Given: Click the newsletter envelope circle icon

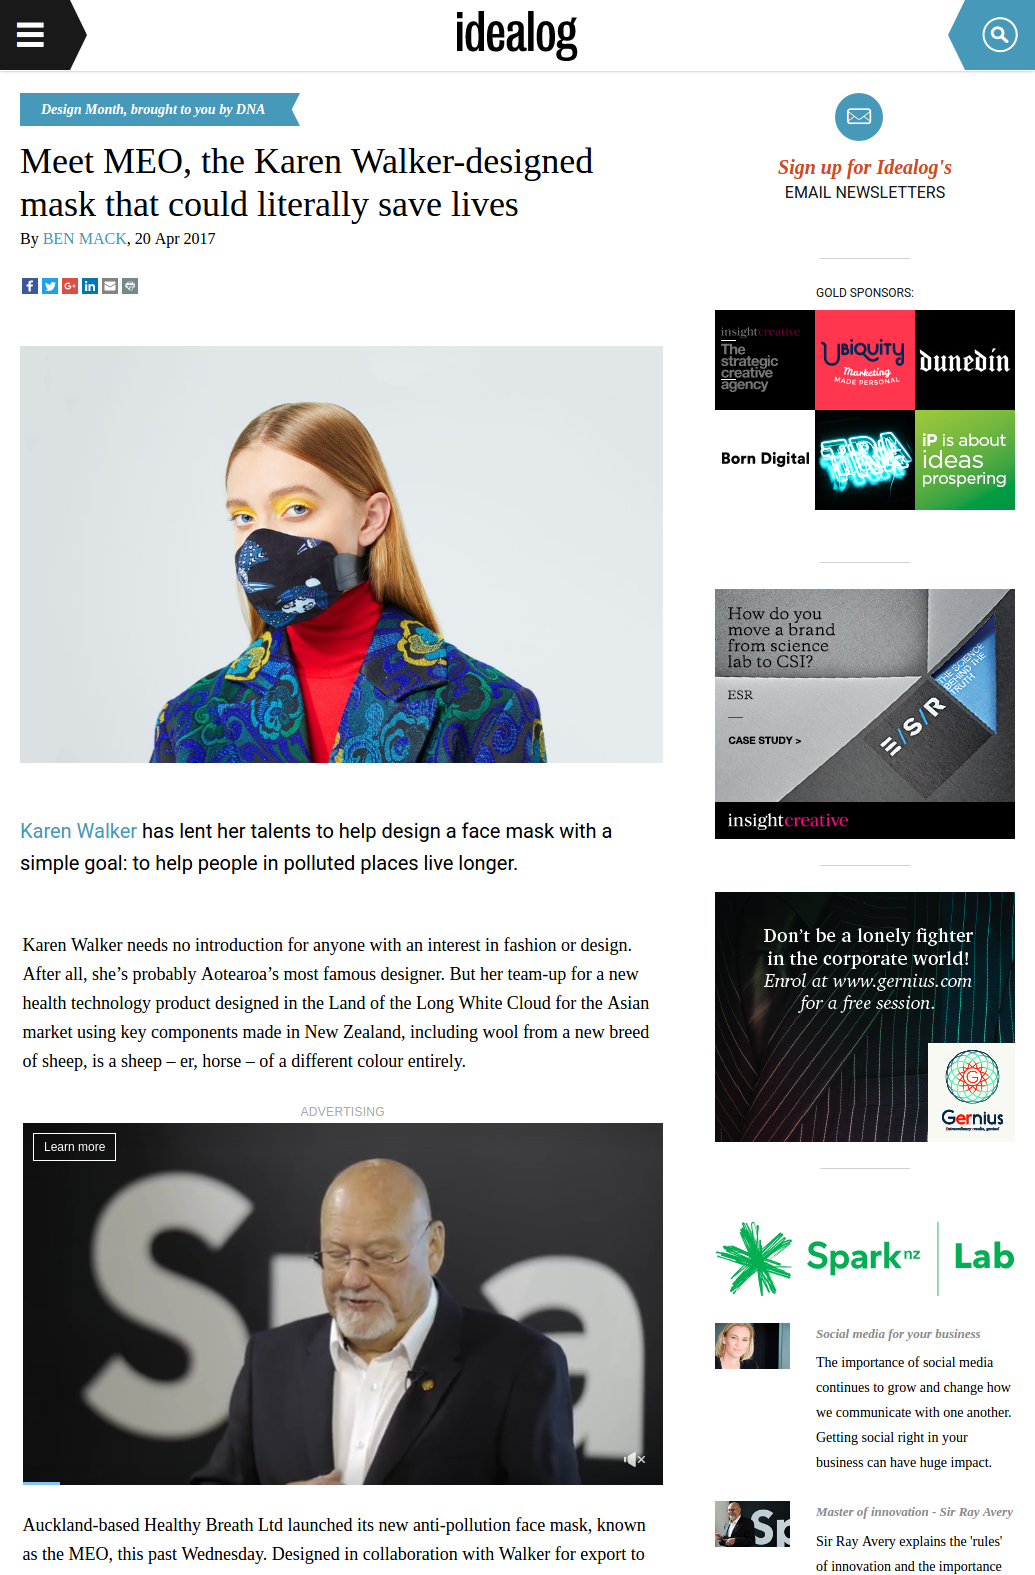Looking at the screenshot, I should (859, 117).
